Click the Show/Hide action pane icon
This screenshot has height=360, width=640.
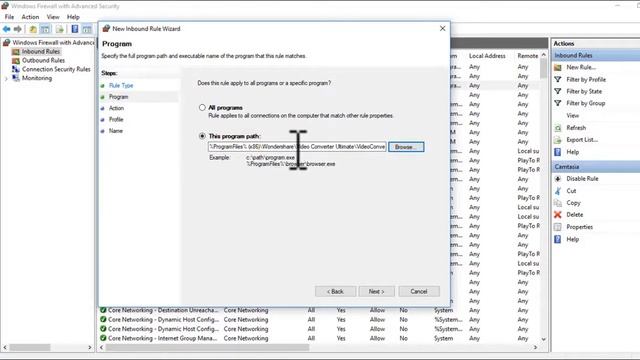(x=87, y=29)
